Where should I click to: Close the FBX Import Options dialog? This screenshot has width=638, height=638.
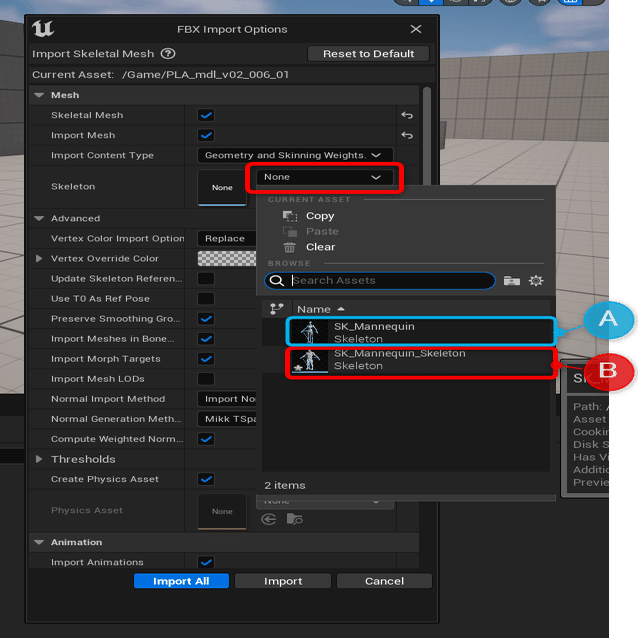(x=416, y=29)
